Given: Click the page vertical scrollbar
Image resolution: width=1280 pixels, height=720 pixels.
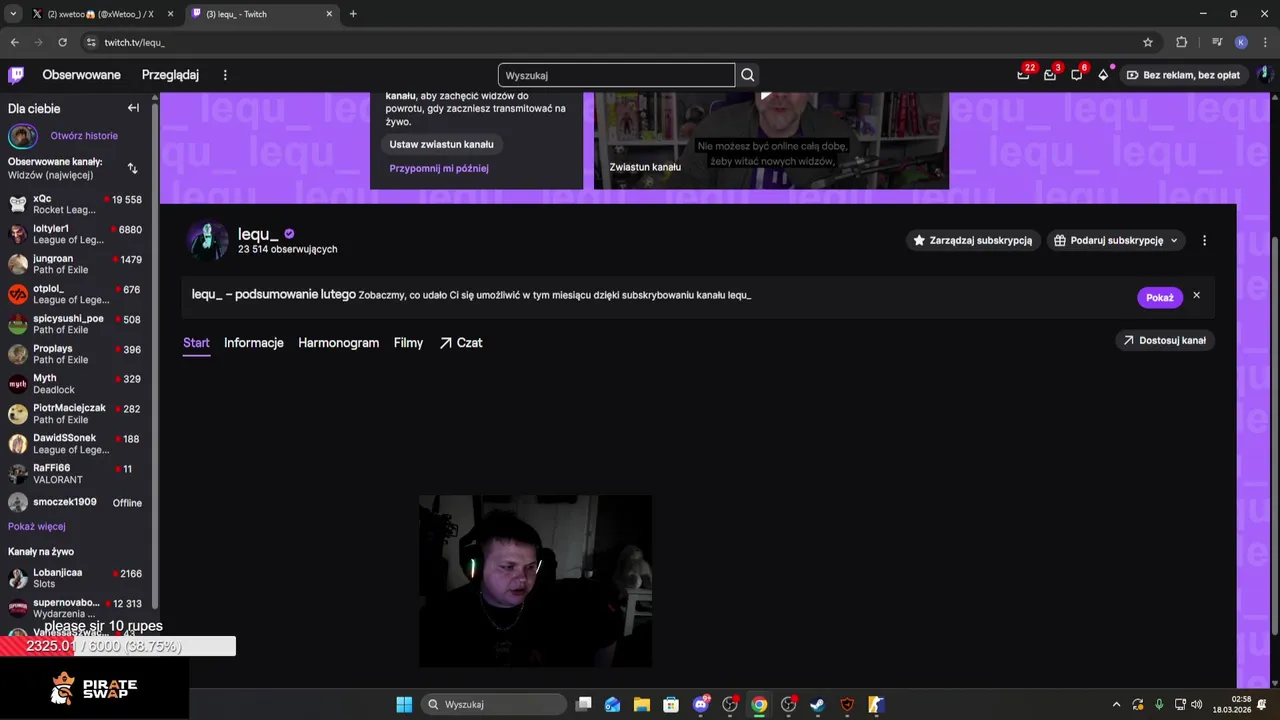Looking at the screenshot, I should click(x=1274, y=435).
